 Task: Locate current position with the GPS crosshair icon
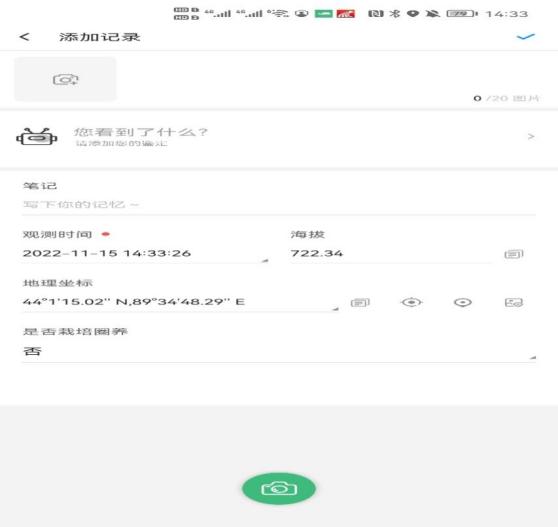pos(412,302)
